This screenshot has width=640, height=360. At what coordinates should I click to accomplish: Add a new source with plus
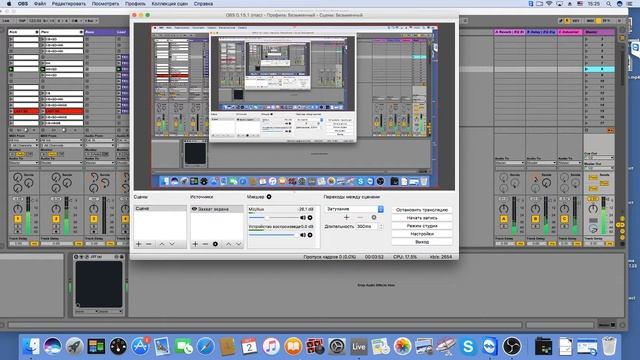[195, 244]
